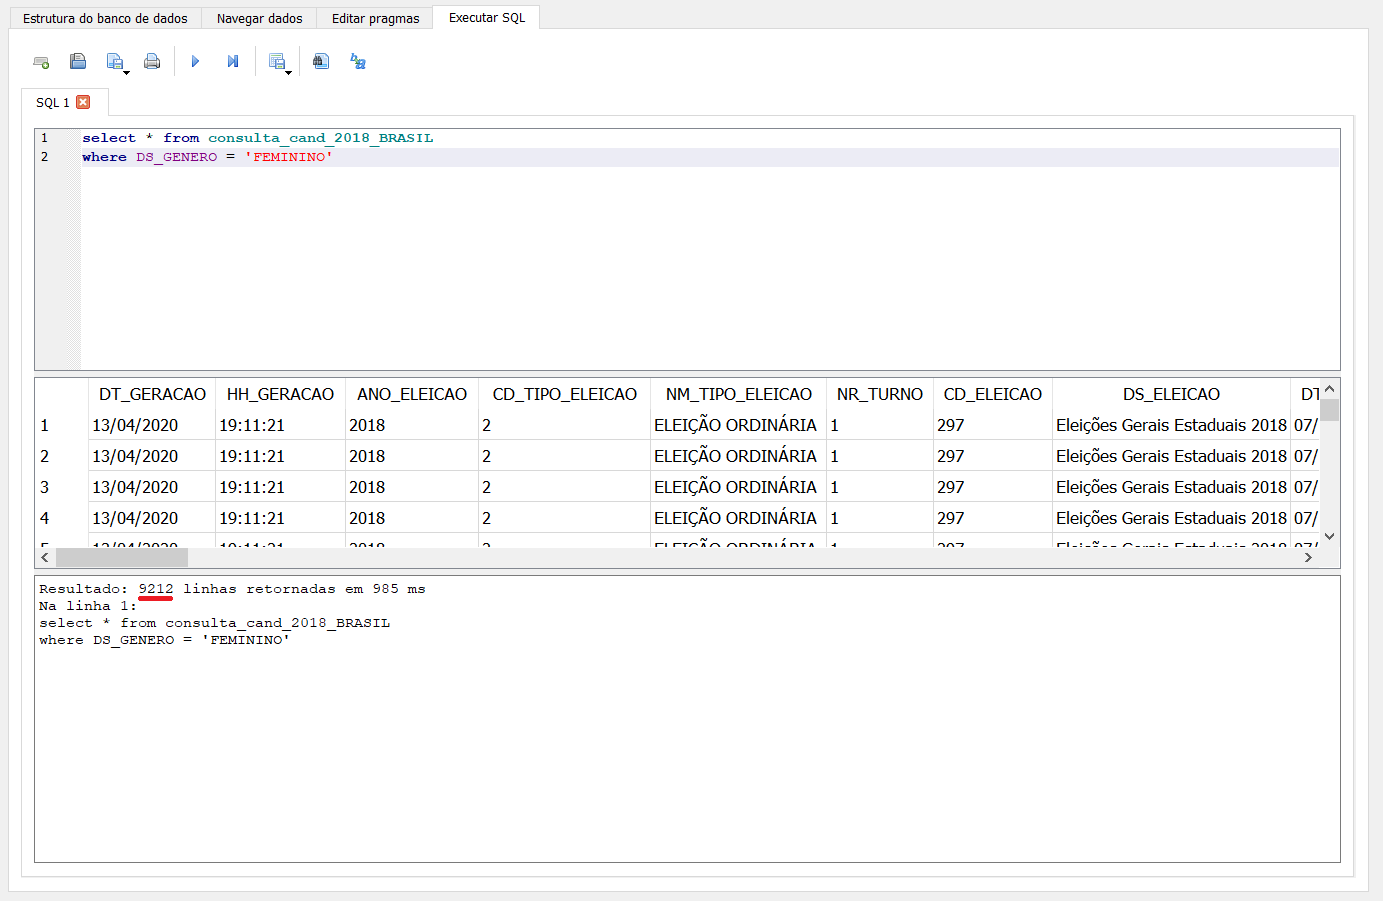Switch to Estrutura do banco de dados tab
The width and height of the screenshot is (1383, 901).
click(x=105, y=18)
